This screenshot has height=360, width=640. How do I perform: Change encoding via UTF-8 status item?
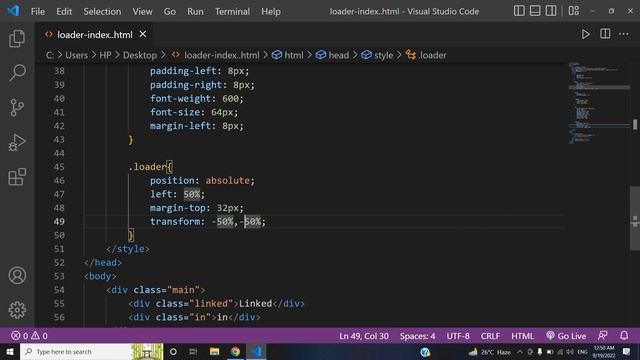point(458,336)
